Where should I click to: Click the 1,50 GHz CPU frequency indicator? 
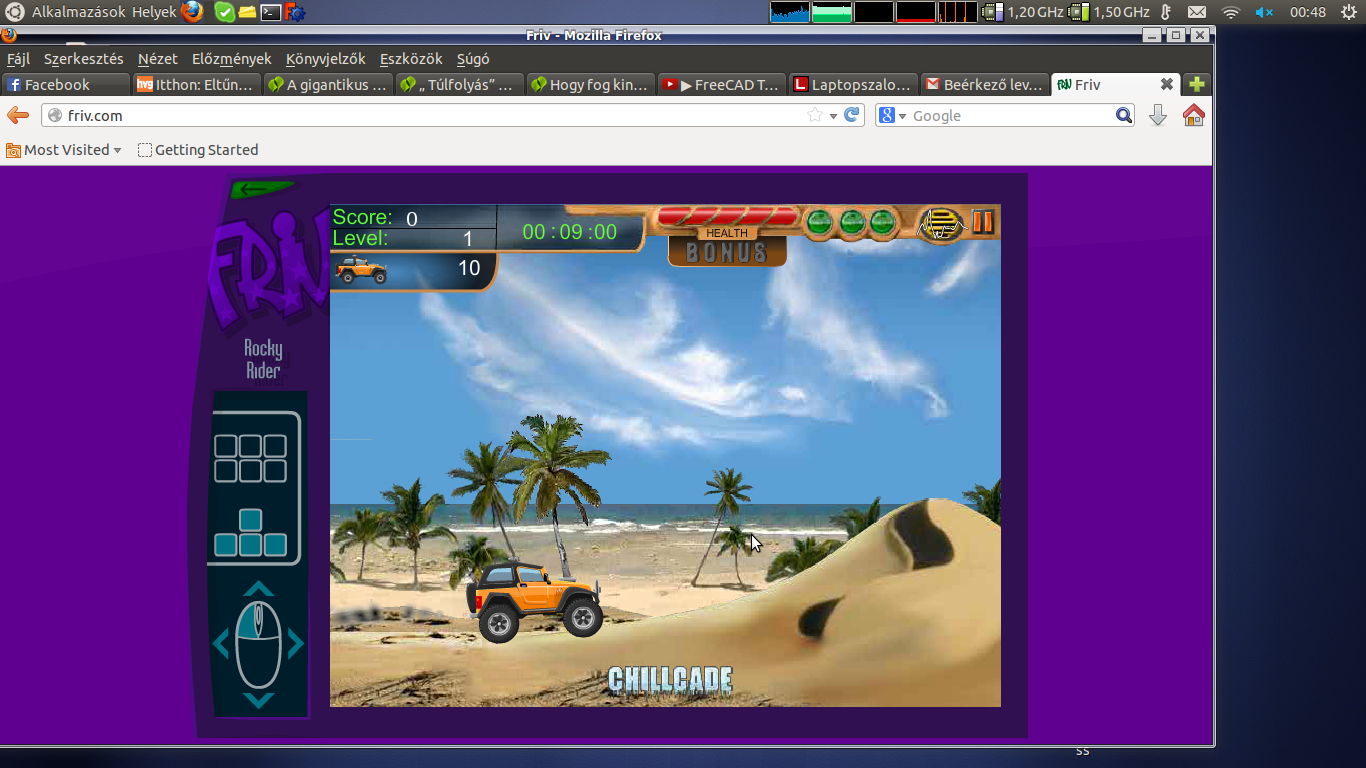click(x=1110, y=12)
